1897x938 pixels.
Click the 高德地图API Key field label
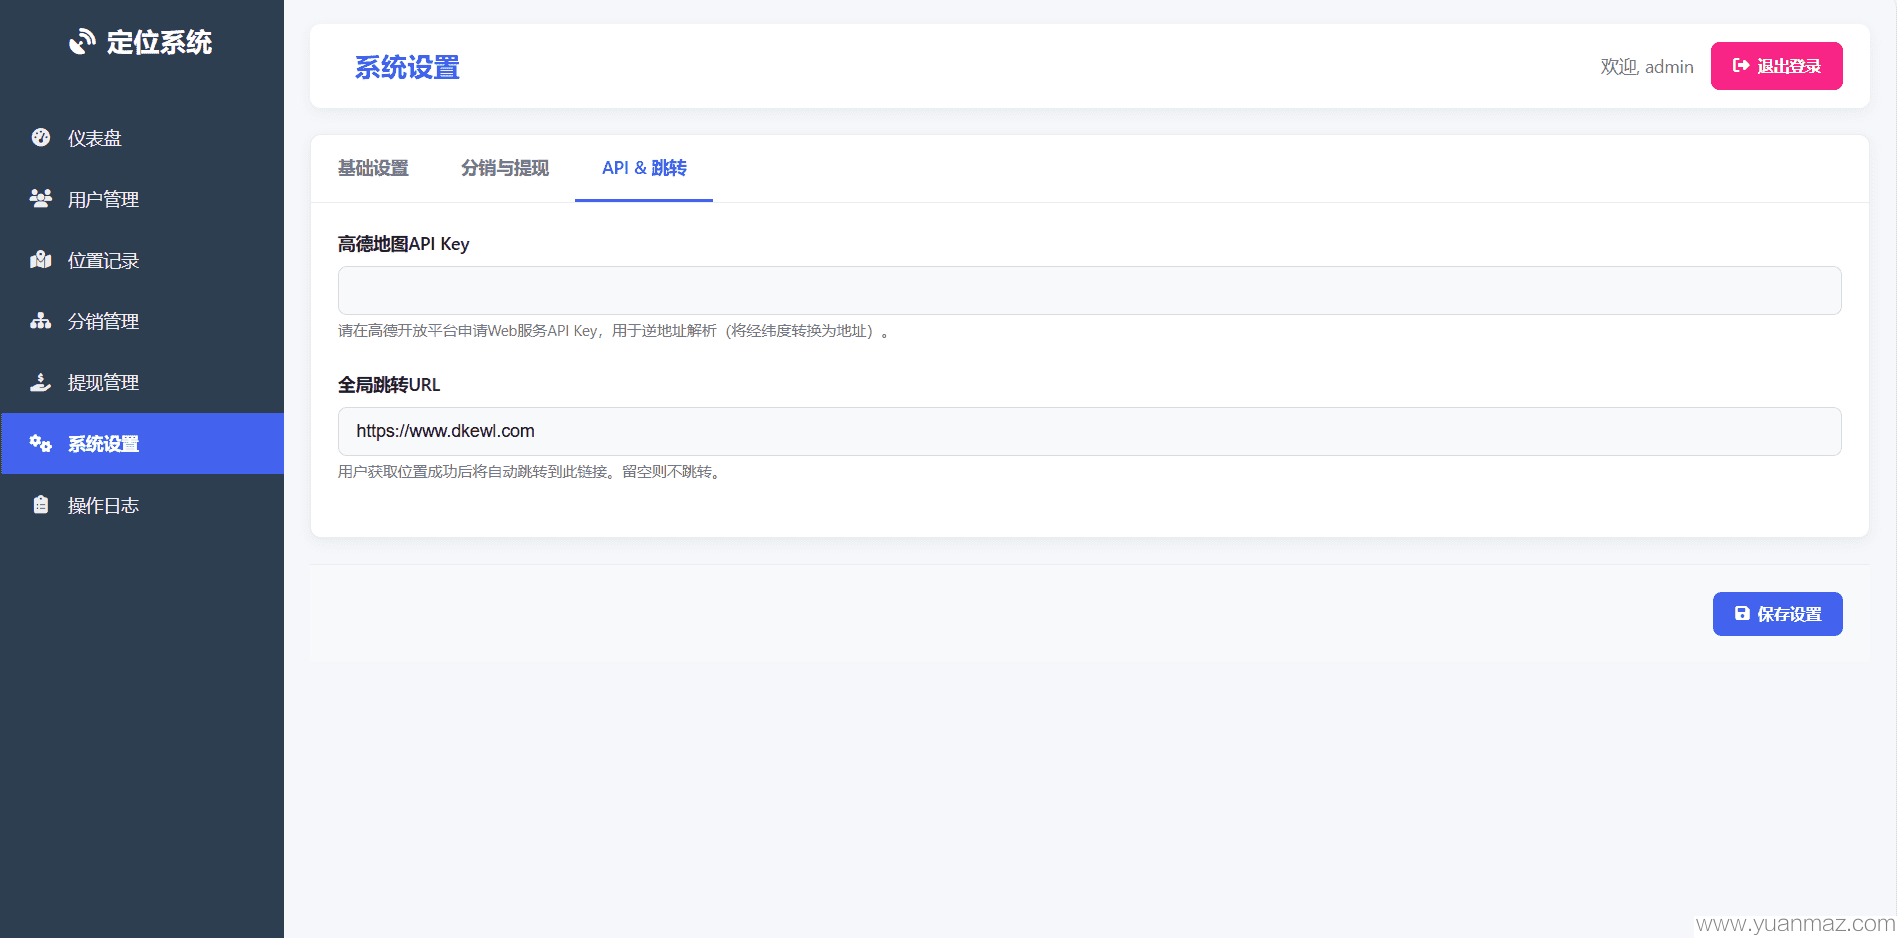pyautogui.click(x=403, y=244)
